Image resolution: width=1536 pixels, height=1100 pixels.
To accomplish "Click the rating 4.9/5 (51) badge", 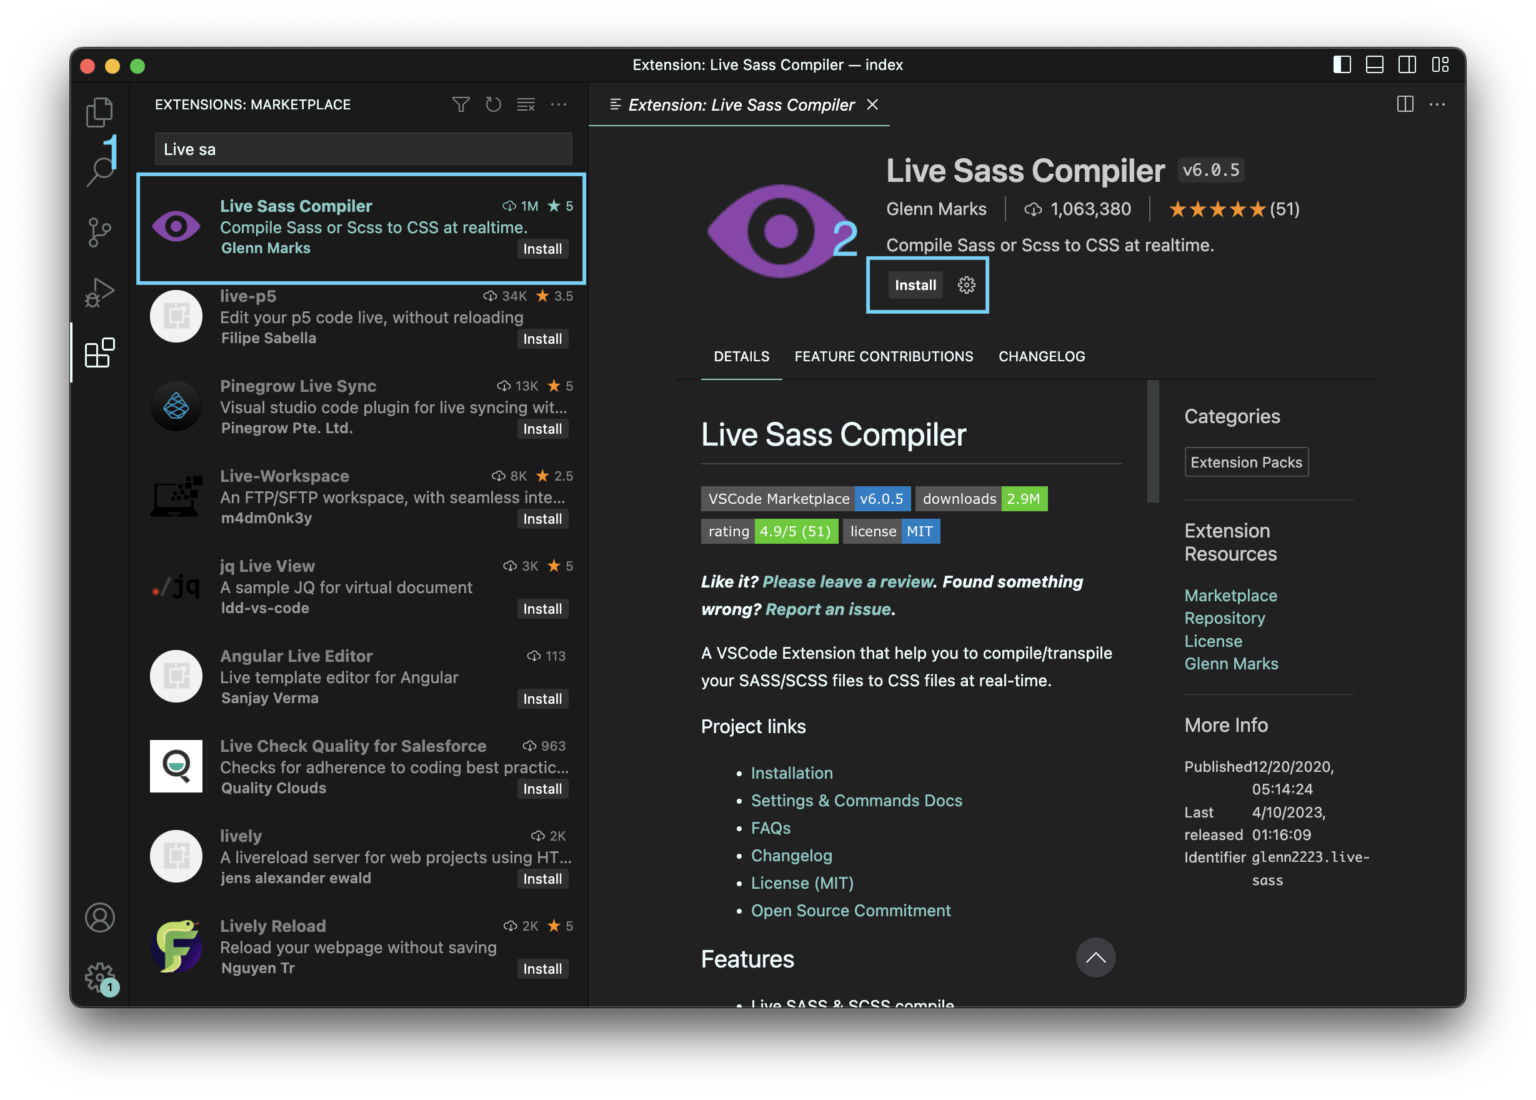I will tap(770, 531).
